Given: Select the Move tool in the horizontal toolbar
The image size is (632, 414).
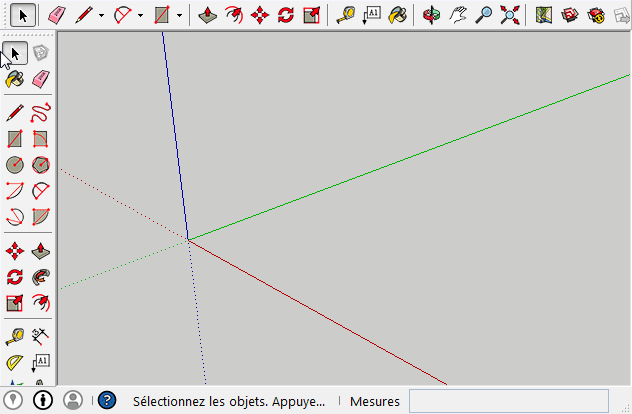Looking at the screenshot, I should [x=260, y=15].
